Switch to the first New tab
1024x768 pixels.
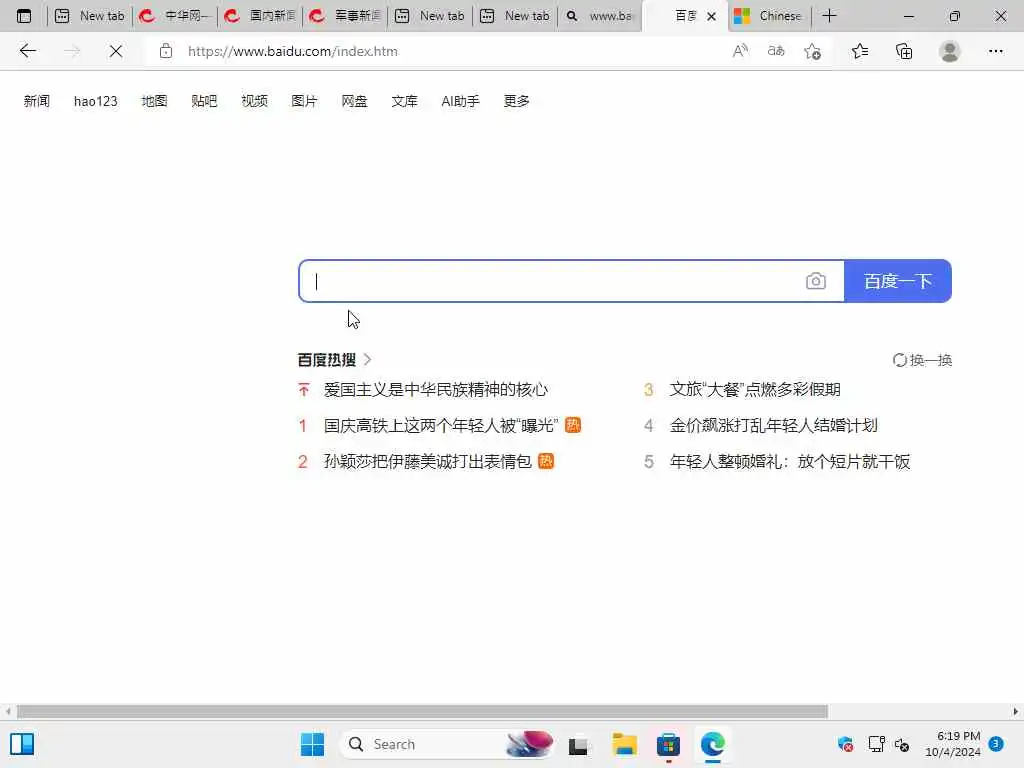(x=89, y=16)
